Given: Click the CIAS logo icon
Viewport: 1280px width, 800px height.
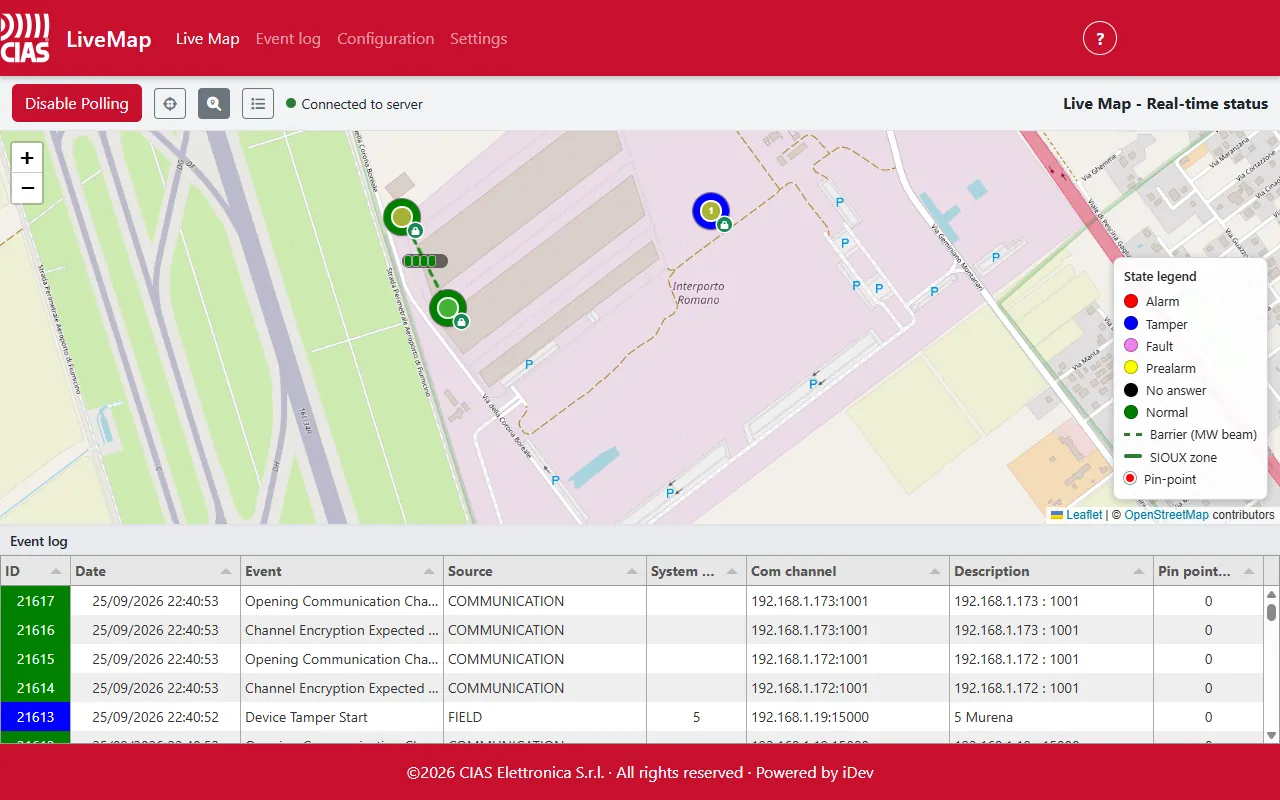Looking at the screenshot, I should point(25,38).
